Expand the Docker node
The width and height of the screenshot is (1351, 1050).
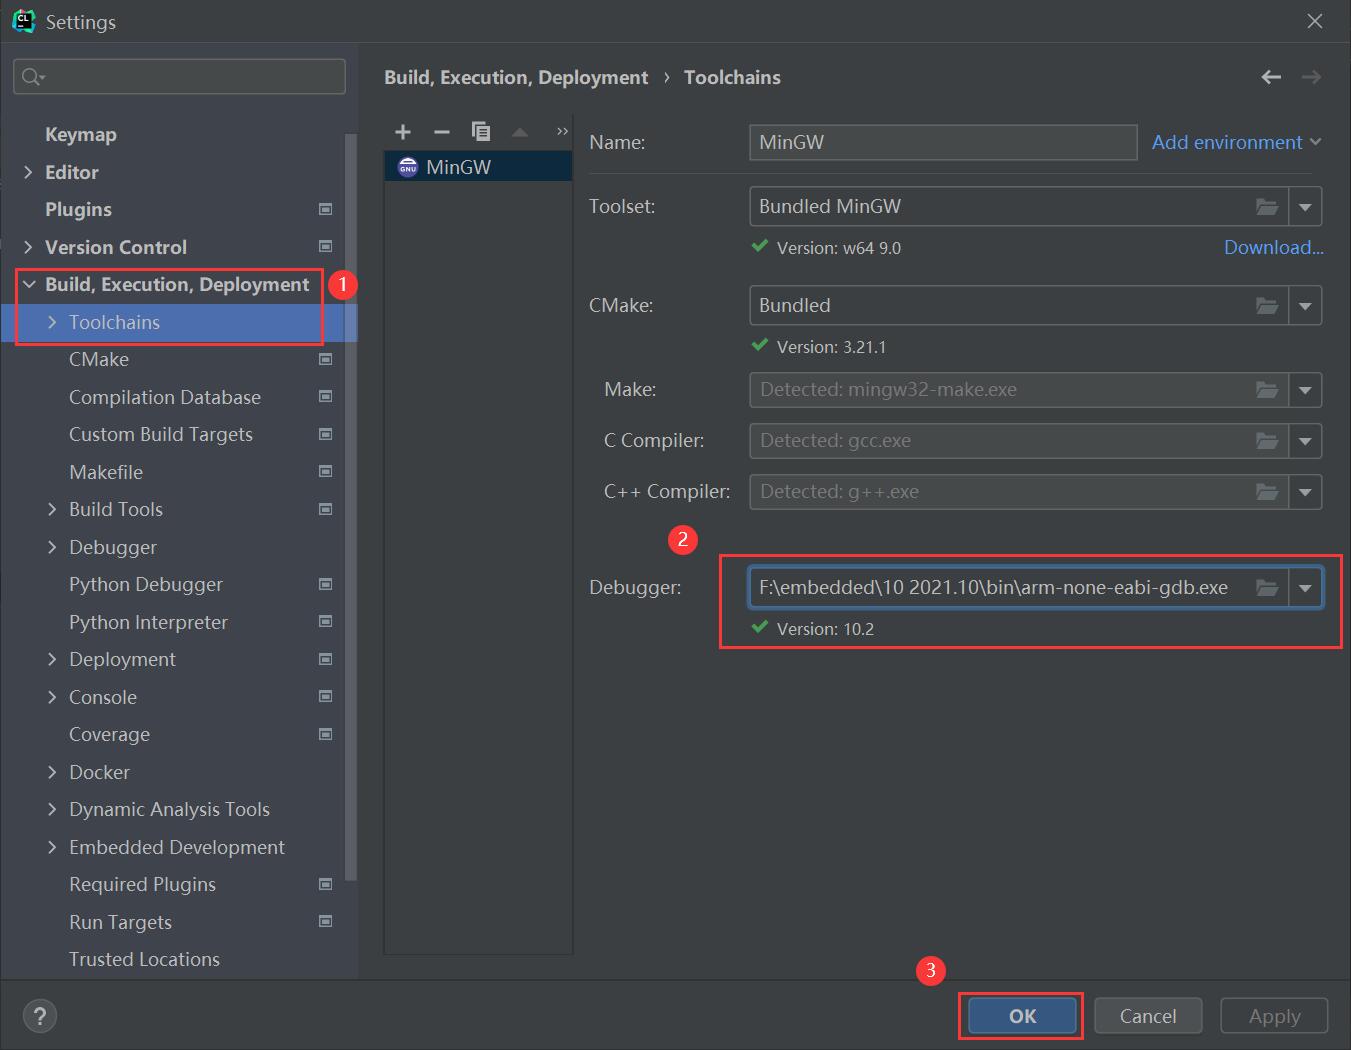coord(52,772)
